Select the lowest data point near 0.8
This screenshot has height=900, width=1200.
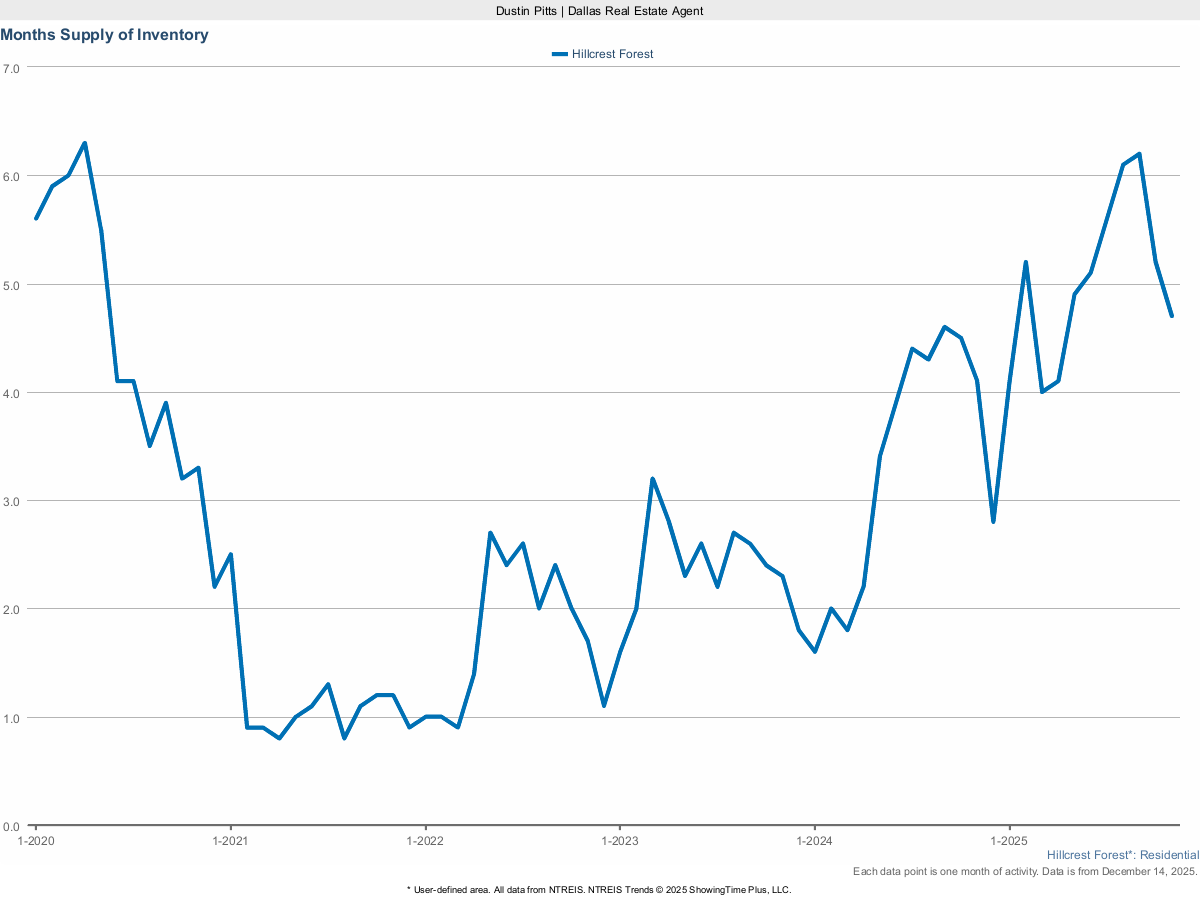tap(278, 739)
